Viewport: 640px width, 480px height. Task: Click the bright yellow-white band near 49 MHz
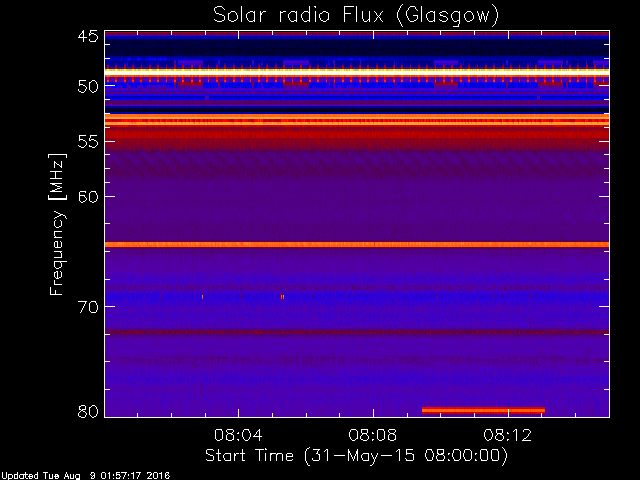tap(357, 72)
